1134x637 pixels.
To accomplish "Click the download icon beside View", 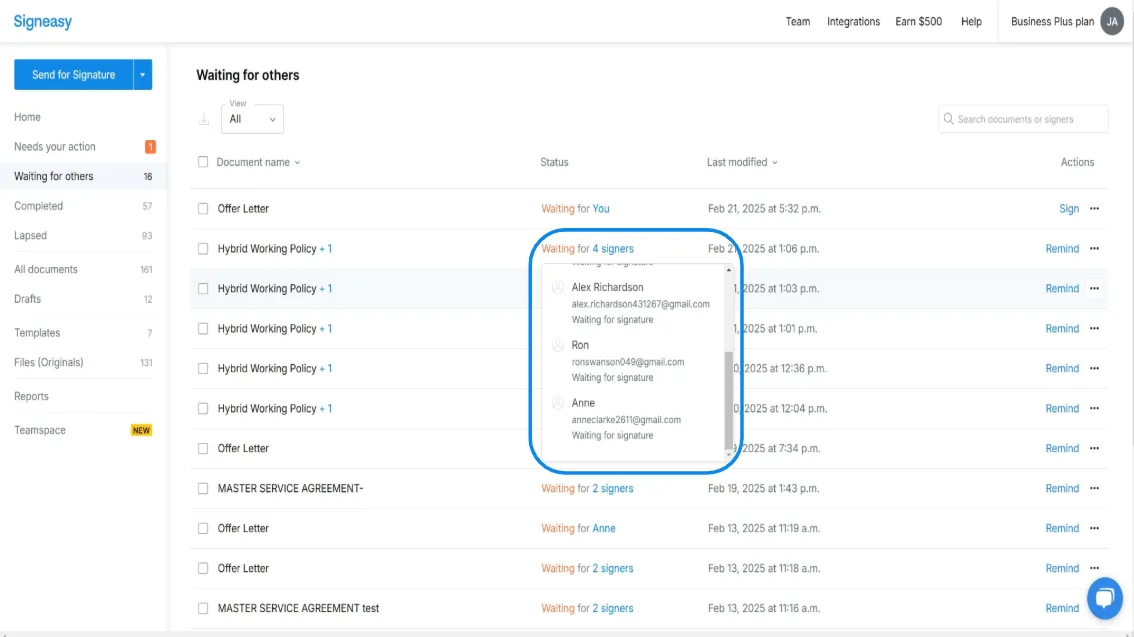I will pyautogui.click(x=204, y=119).
